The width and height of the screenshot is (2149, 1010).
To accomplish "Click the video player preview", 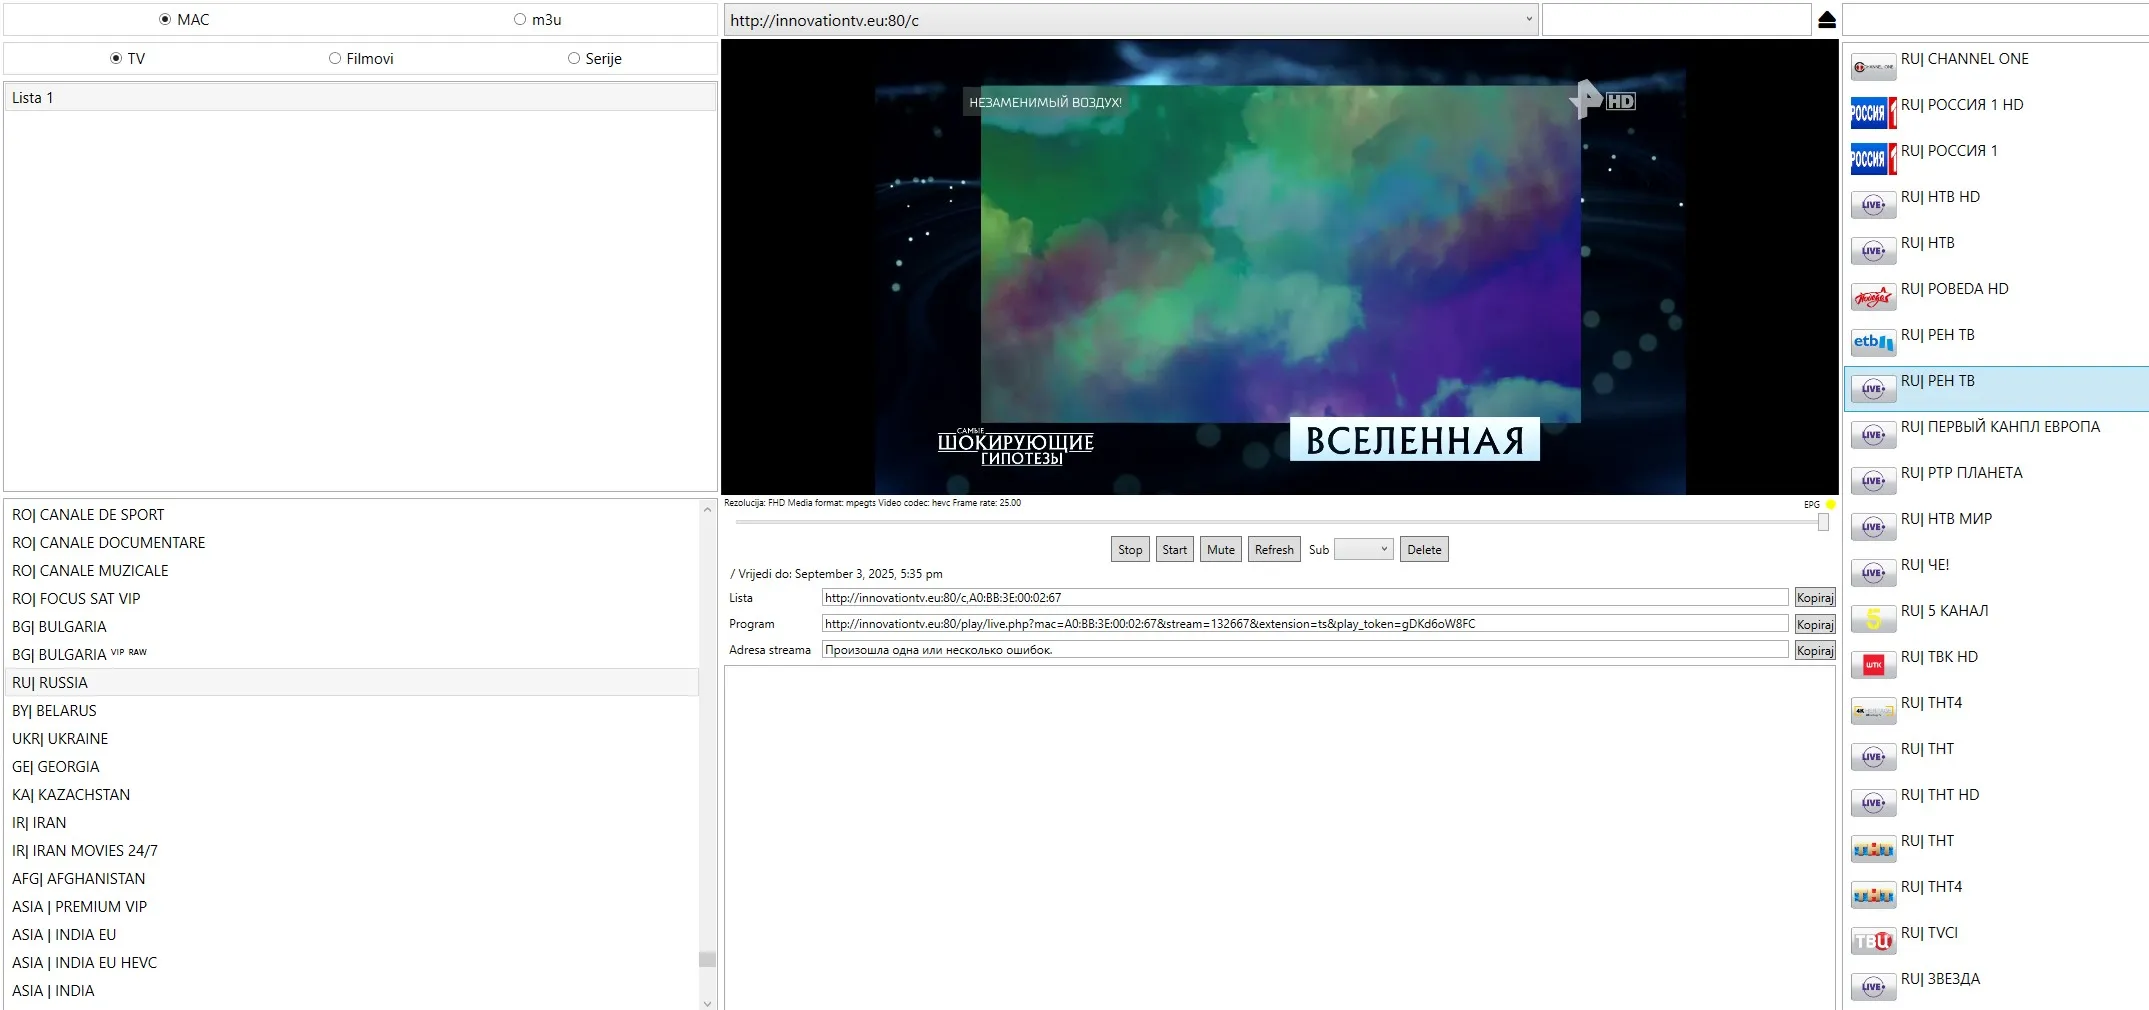I will point(1280,267).
